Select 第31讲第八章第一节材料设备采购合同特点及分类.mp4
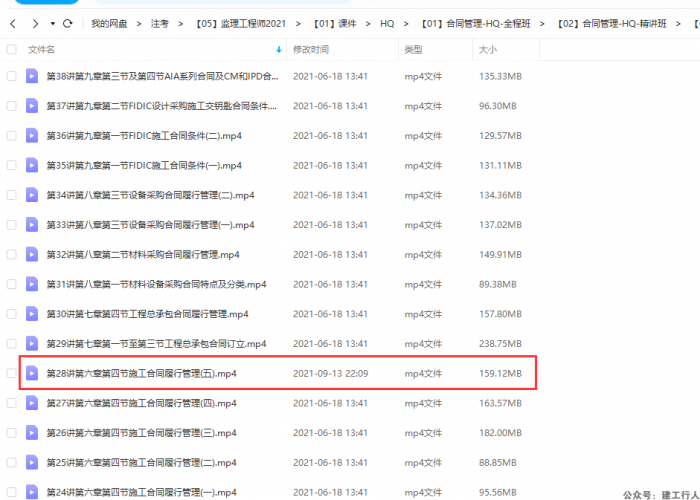700x500 pixels. (x=156, y=284)
